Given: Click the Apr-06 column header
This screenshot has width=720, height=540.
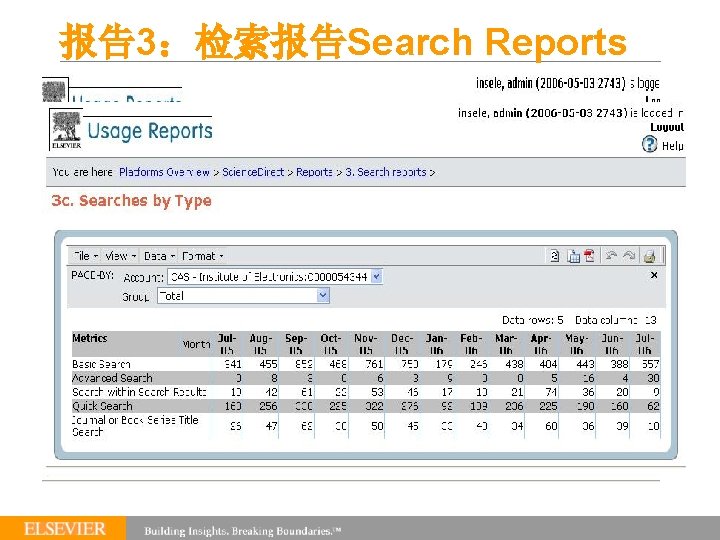Looking at the screenshot, I should point(540,344).
